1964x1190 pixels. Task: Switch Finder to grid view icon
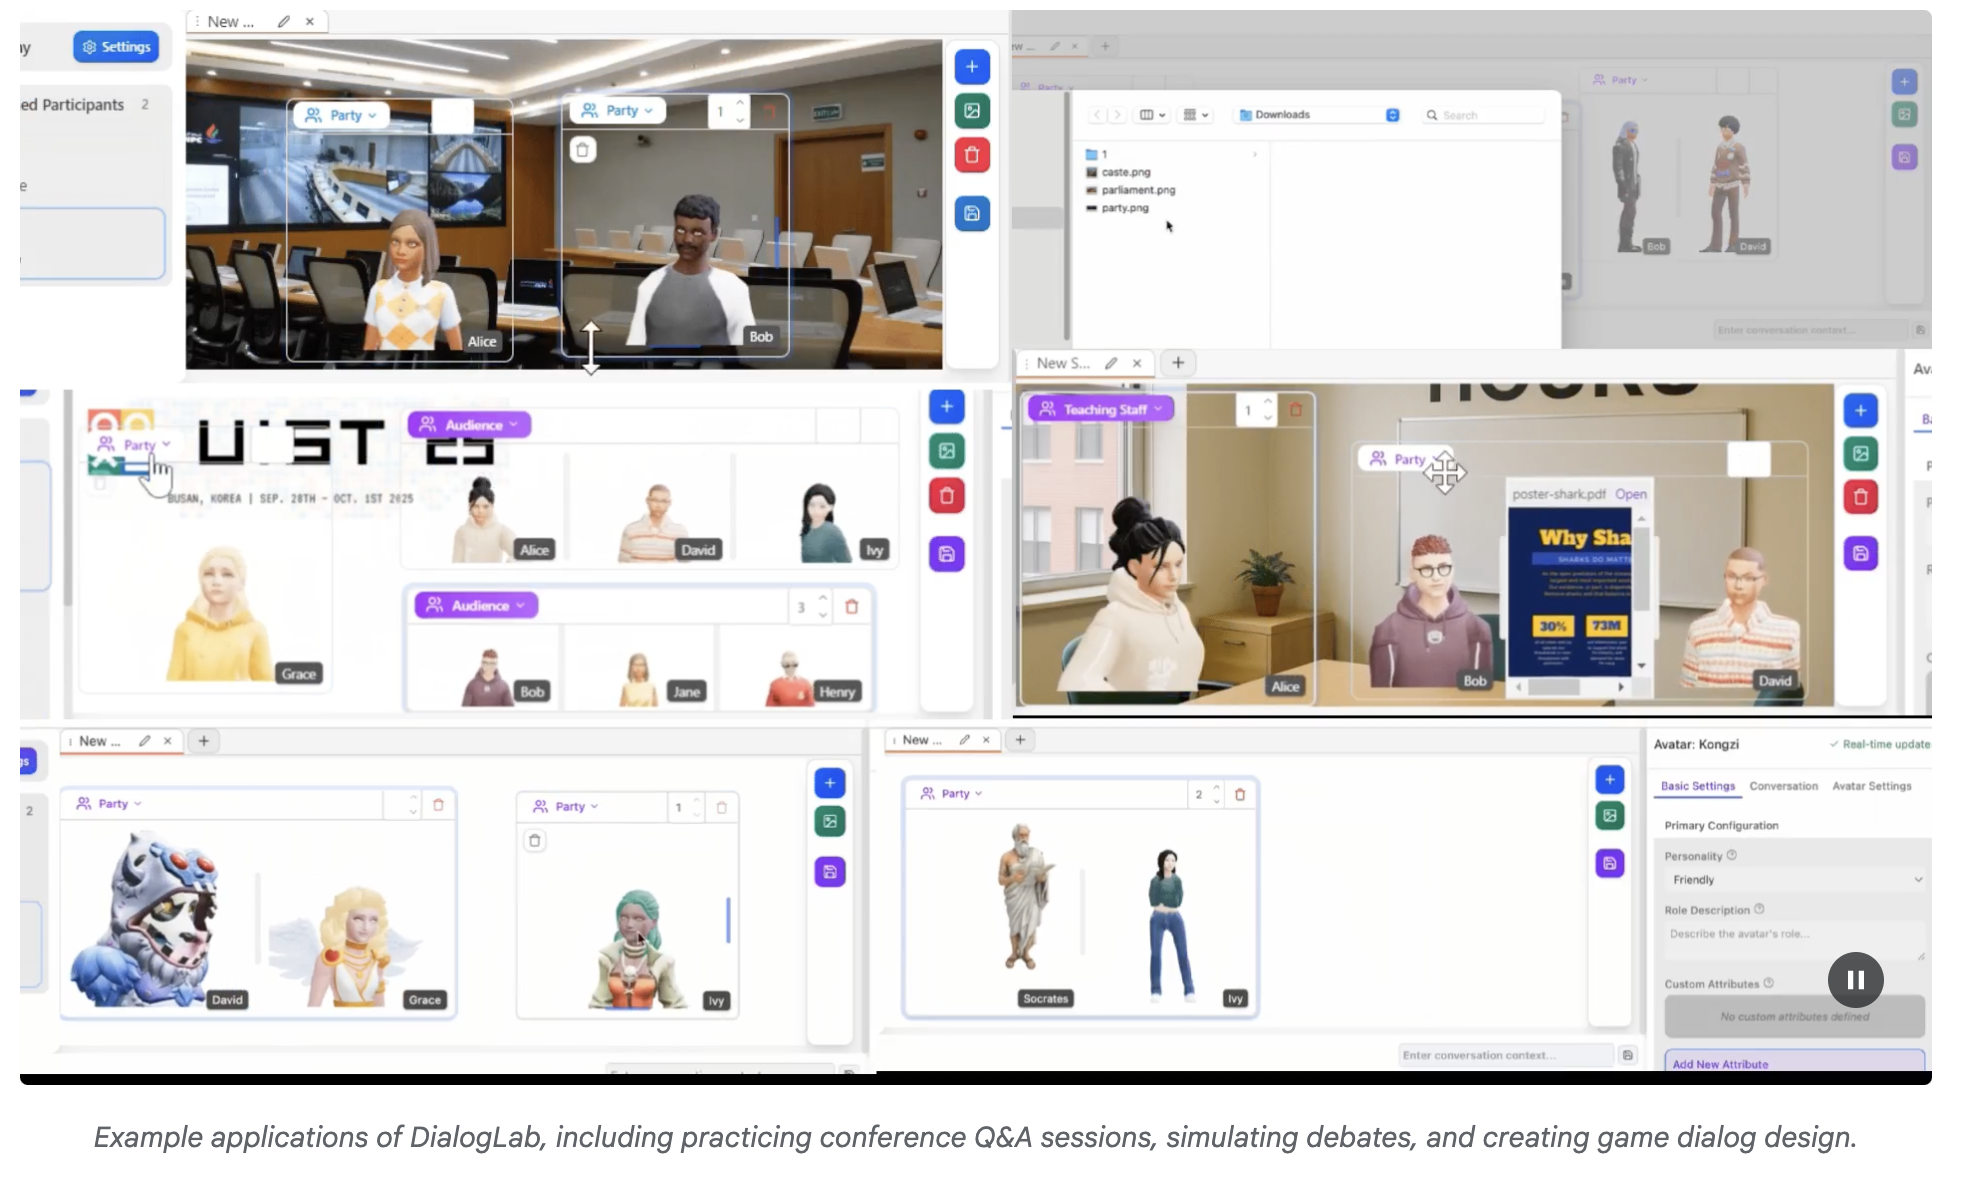[x=1191, y=115]
